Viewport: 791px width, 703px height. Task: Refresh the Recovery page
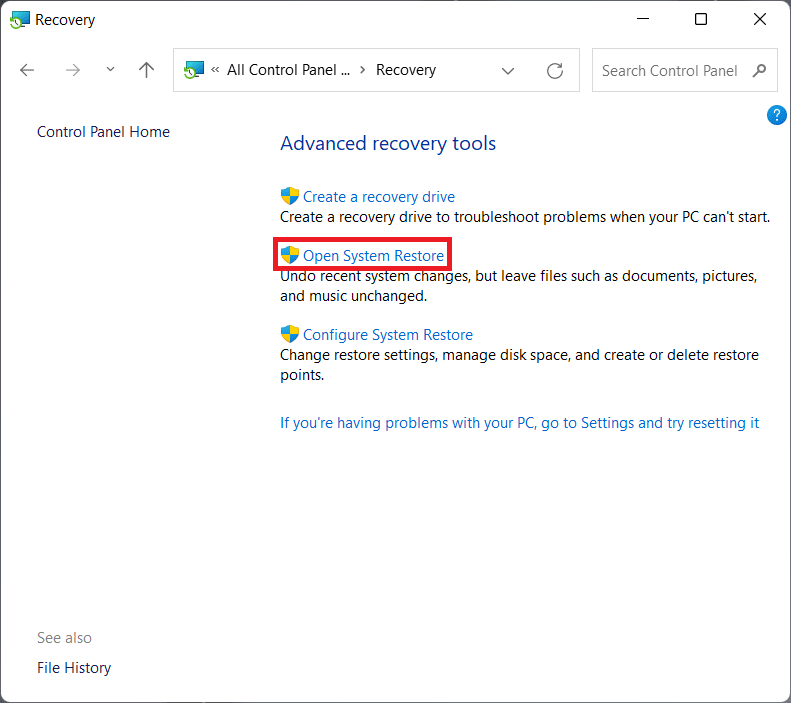(x=555, y=71)
